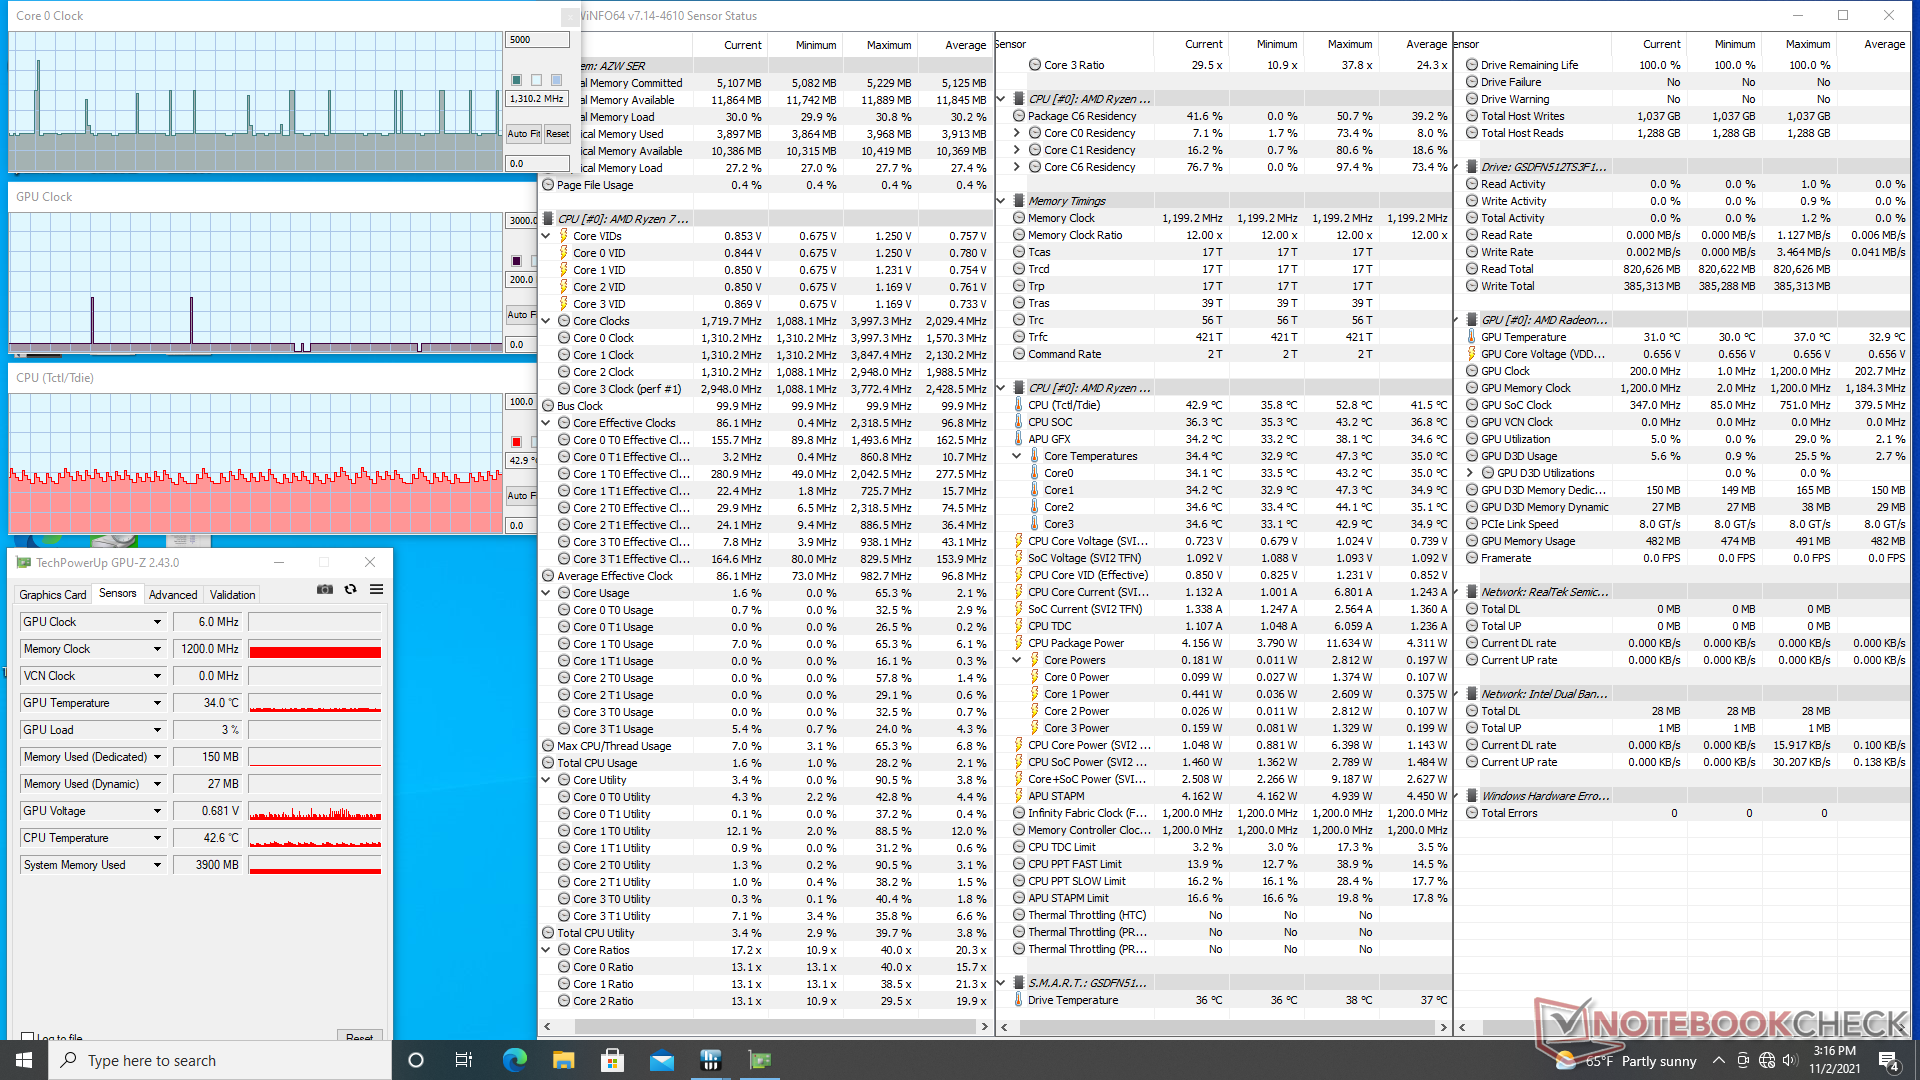Expand the GPU D3D Utilizations row
Image resolution: width=1920 pixels, height=1080 pixels.
click(1470, 473)
